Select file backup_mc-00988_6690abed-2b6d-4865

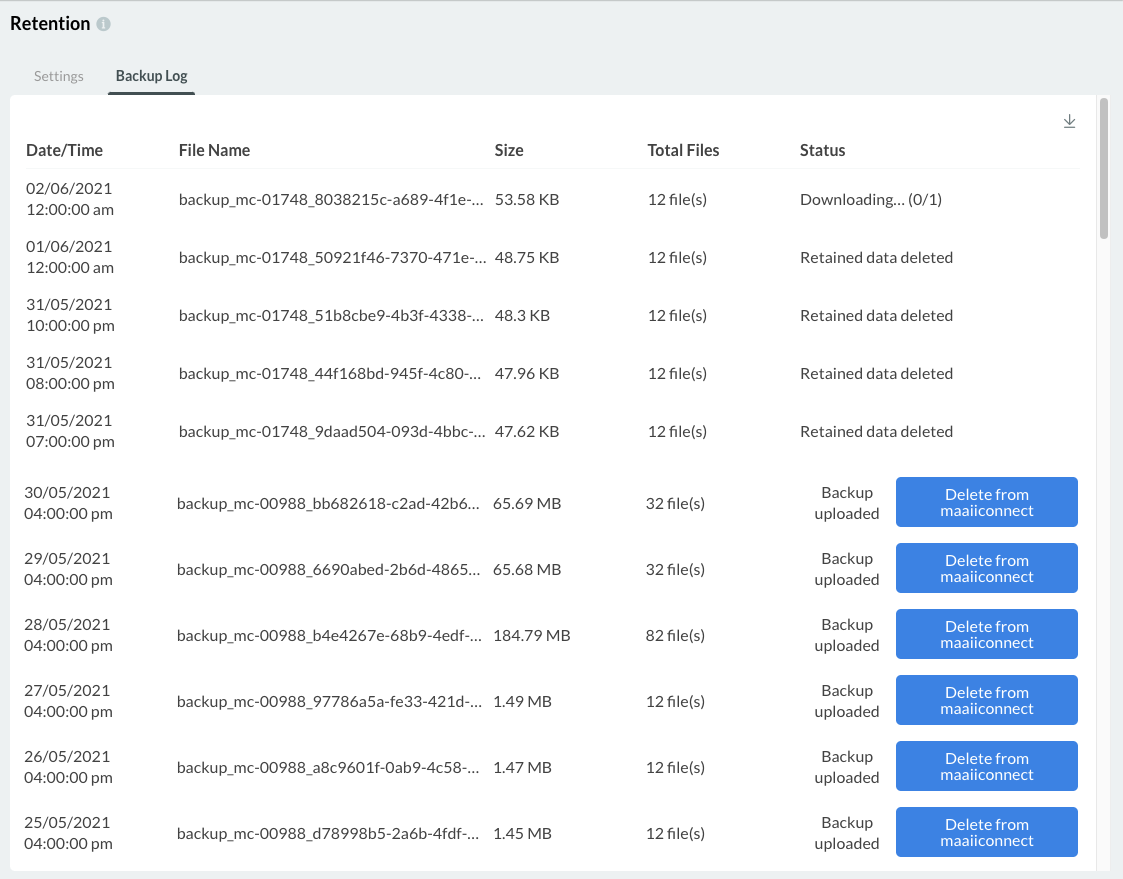click(329, 570)
